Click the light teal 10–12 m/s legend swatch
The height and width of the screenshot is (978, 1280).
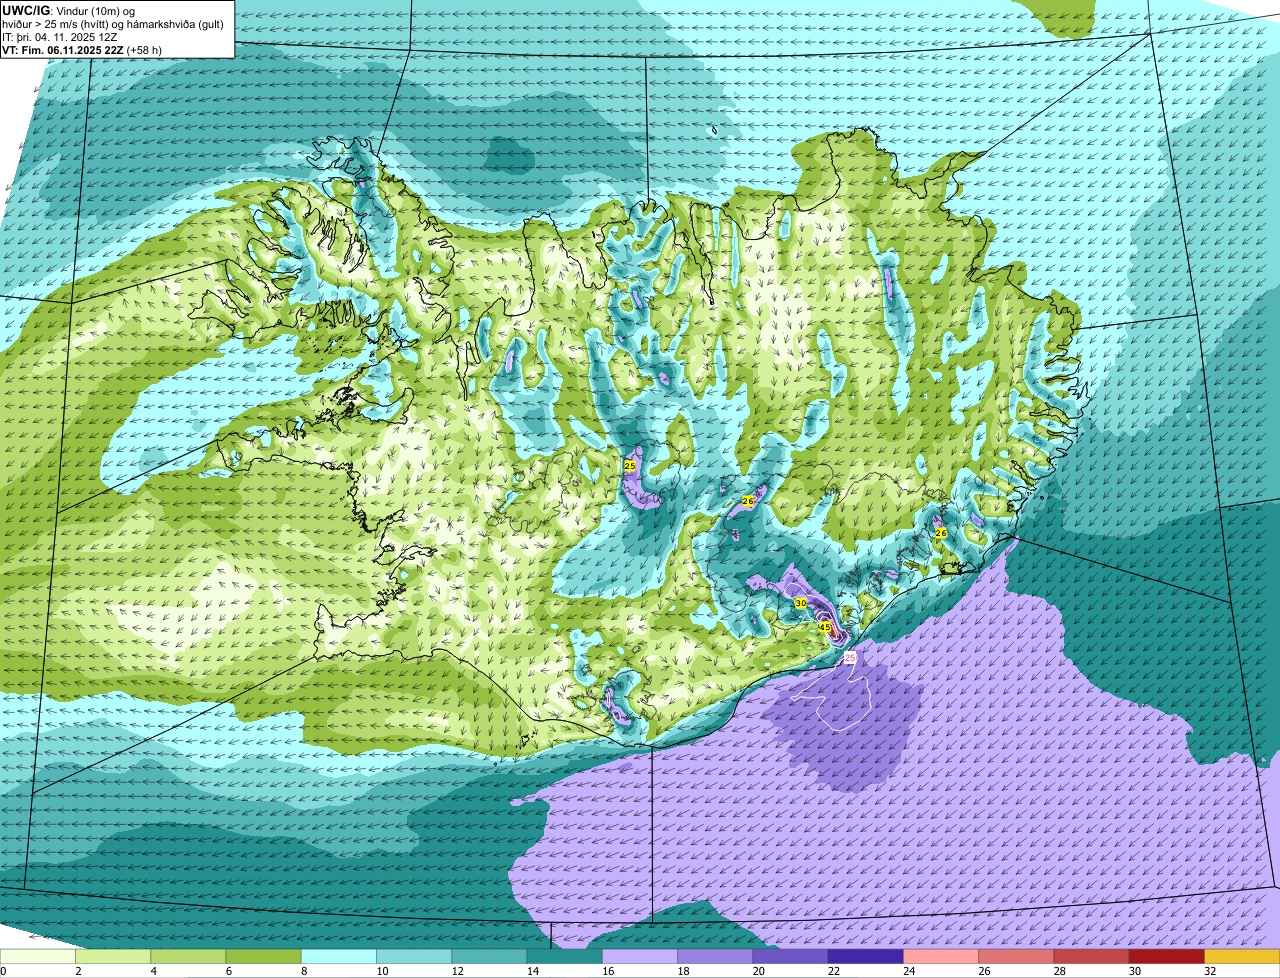(414, 957)
